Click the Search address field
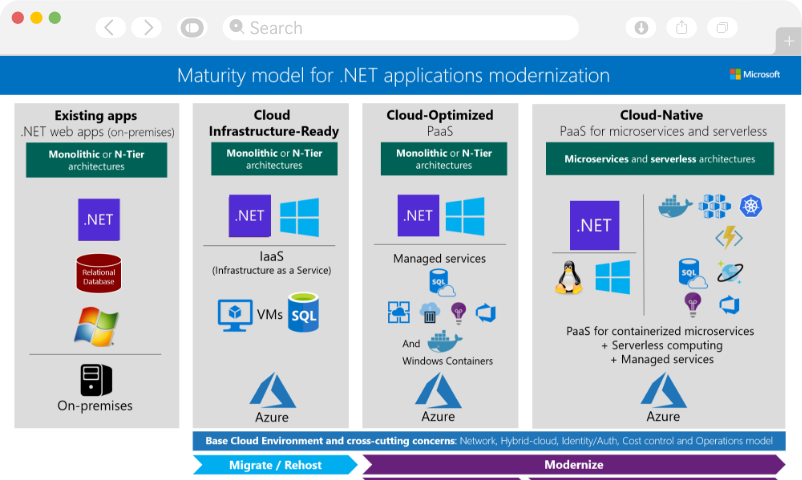The image size is (802, 480). (x=400, y=28)
